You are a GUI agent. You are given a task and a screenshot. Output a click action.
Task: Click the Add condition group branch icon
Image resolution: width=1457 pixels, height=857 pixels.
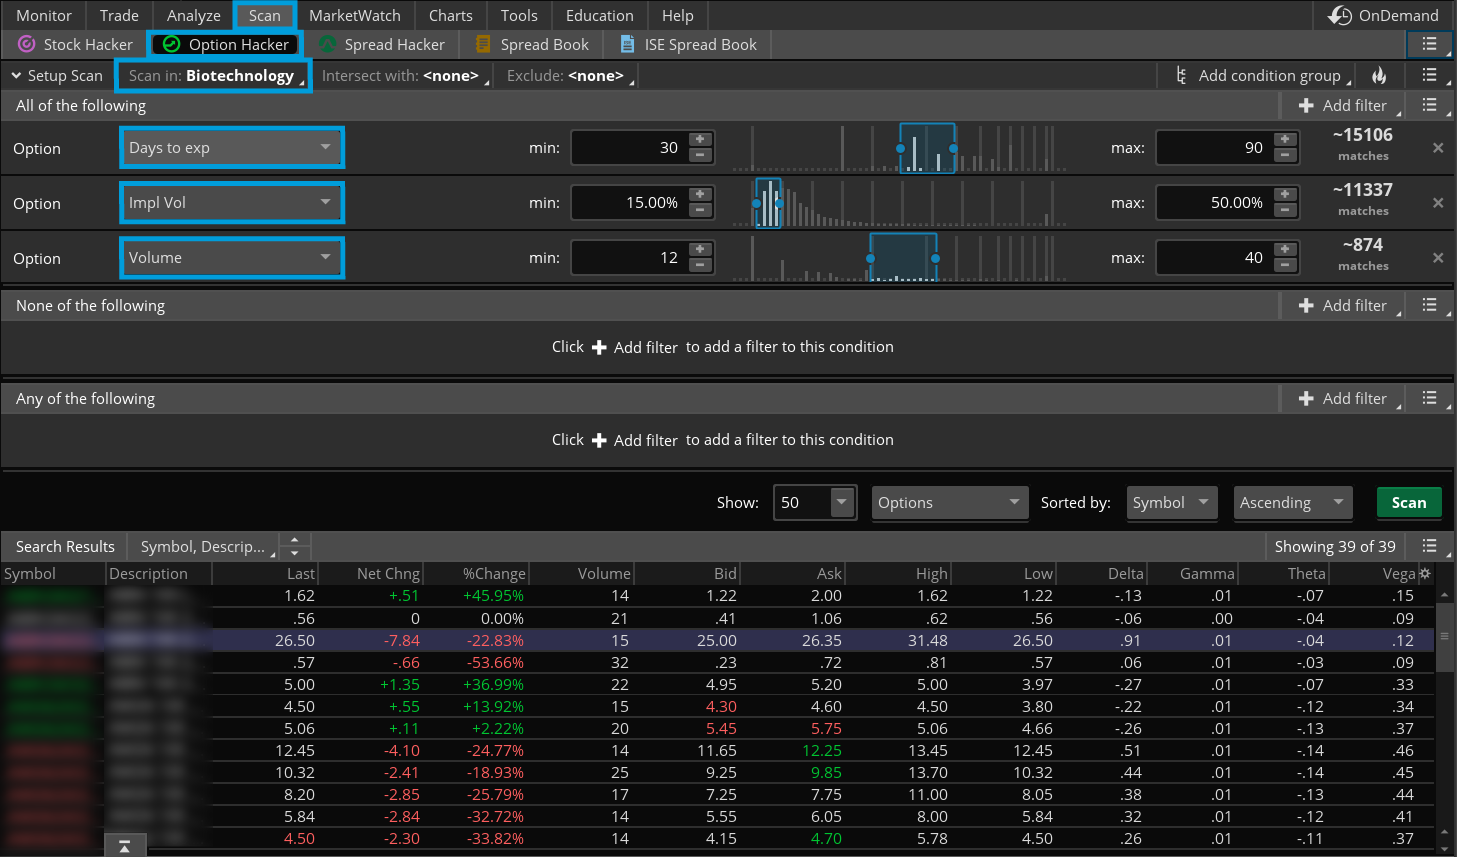1183,75
